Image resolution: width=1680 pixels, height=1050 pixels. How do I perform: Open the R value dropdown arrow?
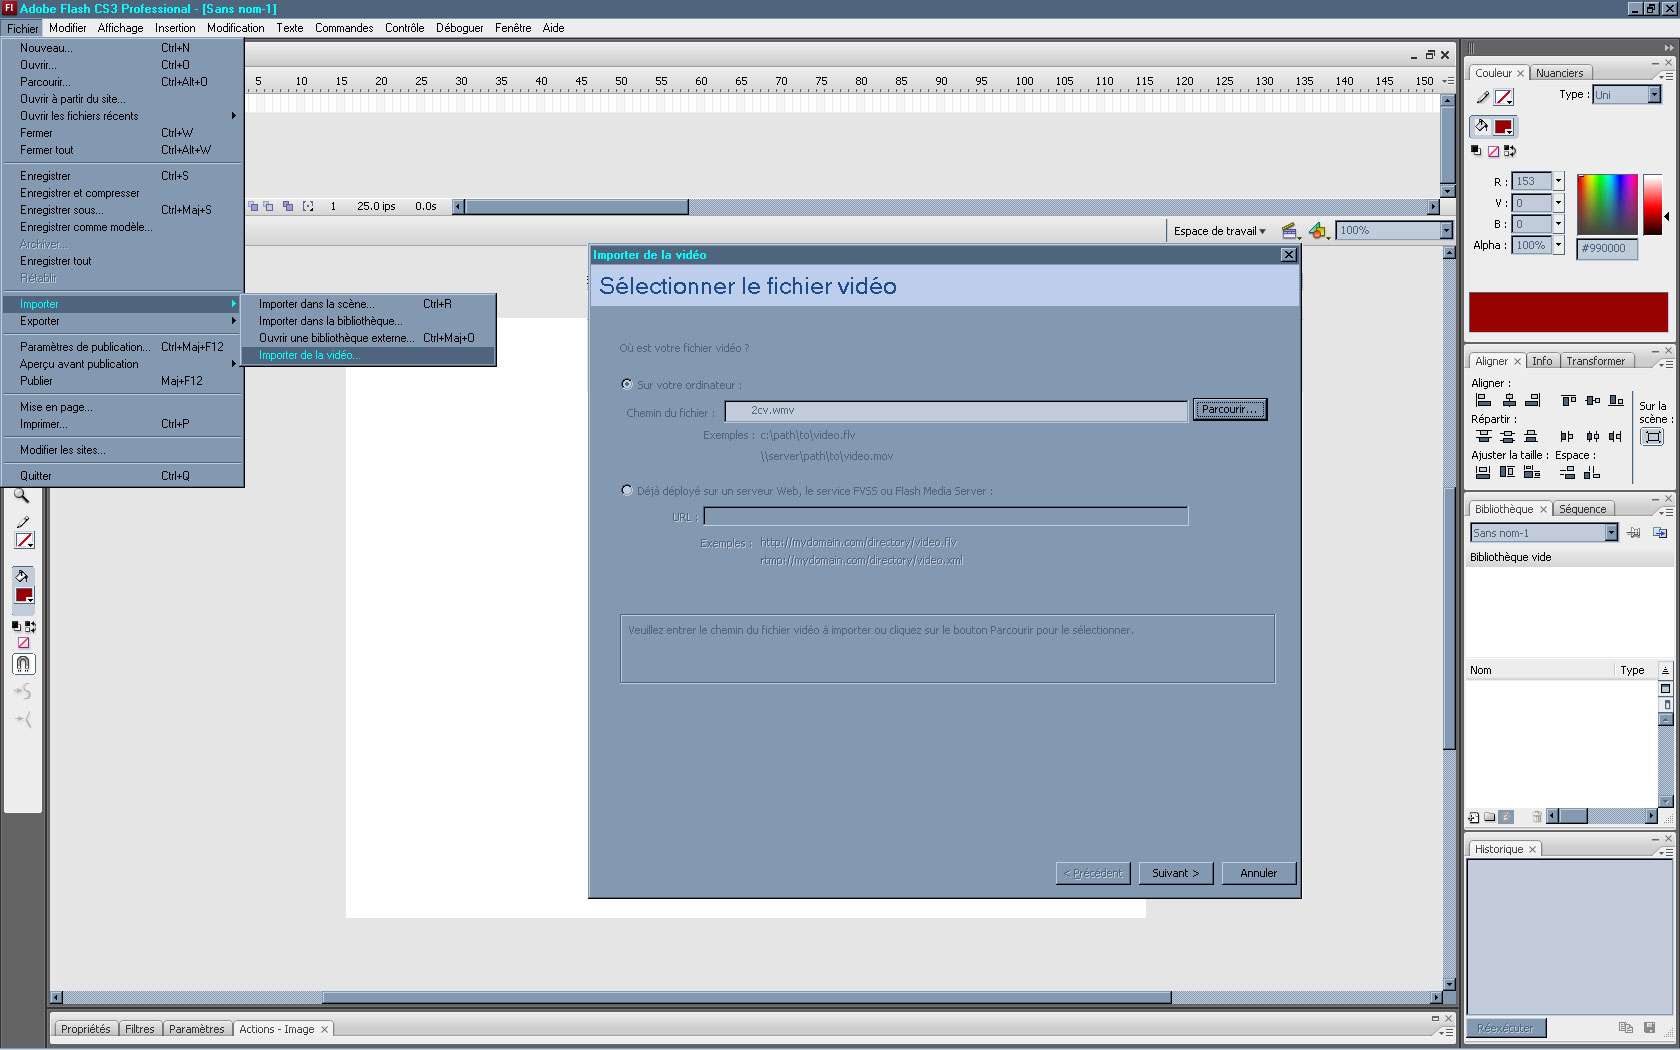coord(1558,181)
